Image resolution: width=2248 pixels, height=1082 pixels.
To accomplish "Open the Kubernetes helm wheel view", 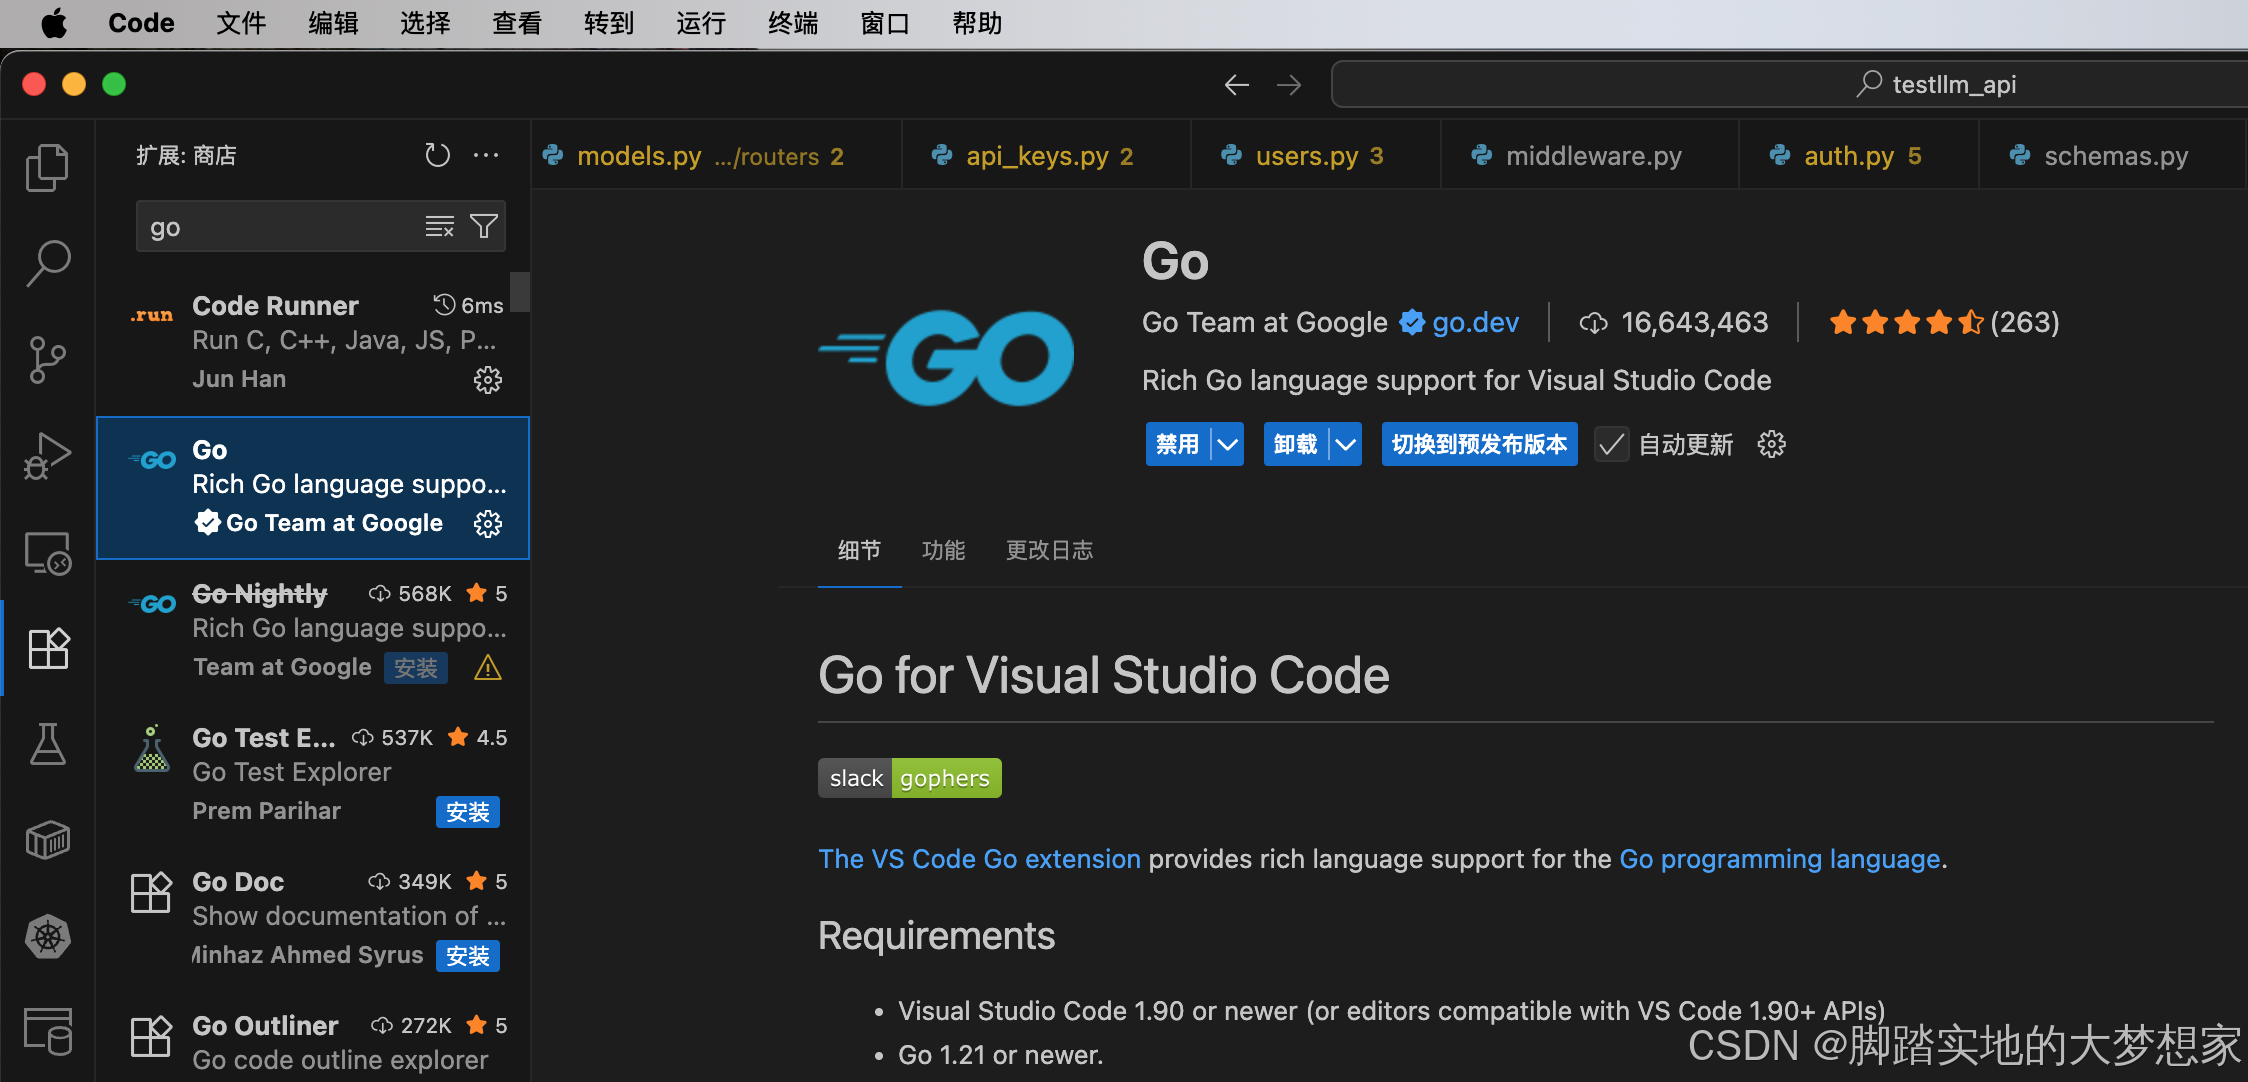I will (x=47, y=937).
